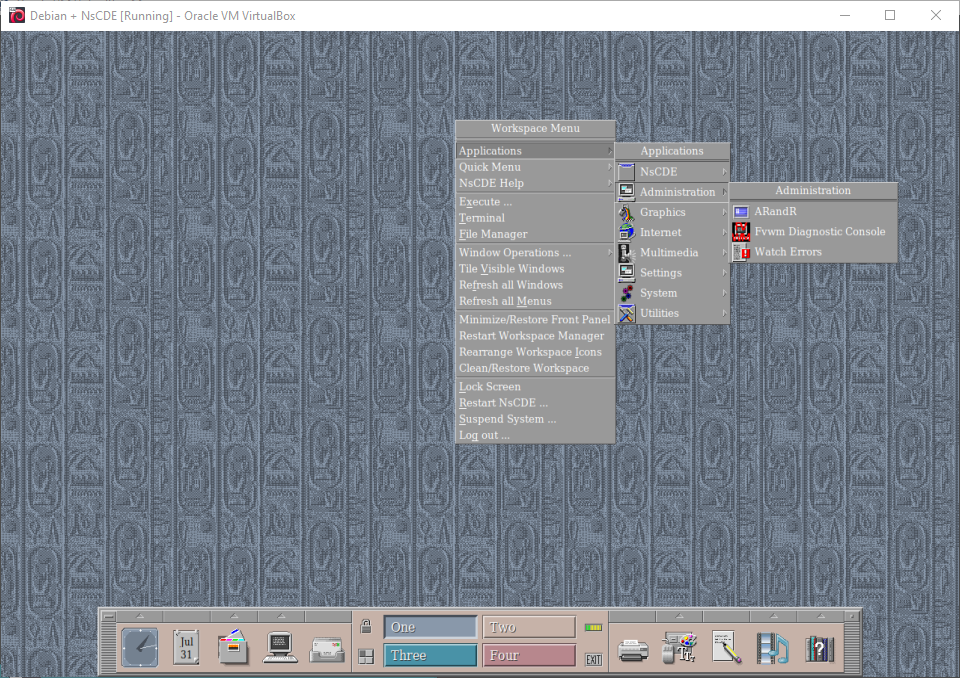Expand the Multimedia submenu
Screen dimensions: 960x678
671,253
